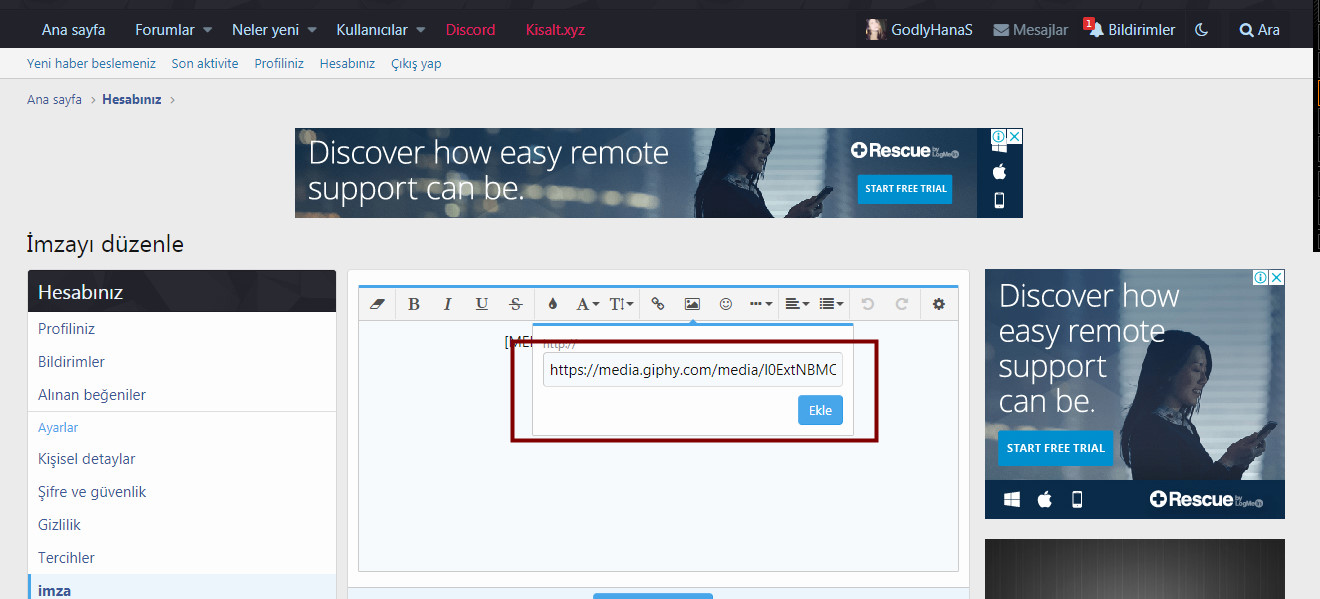Toggle dark mode moon icon

pyautogui.click(x=1202, y=30)
